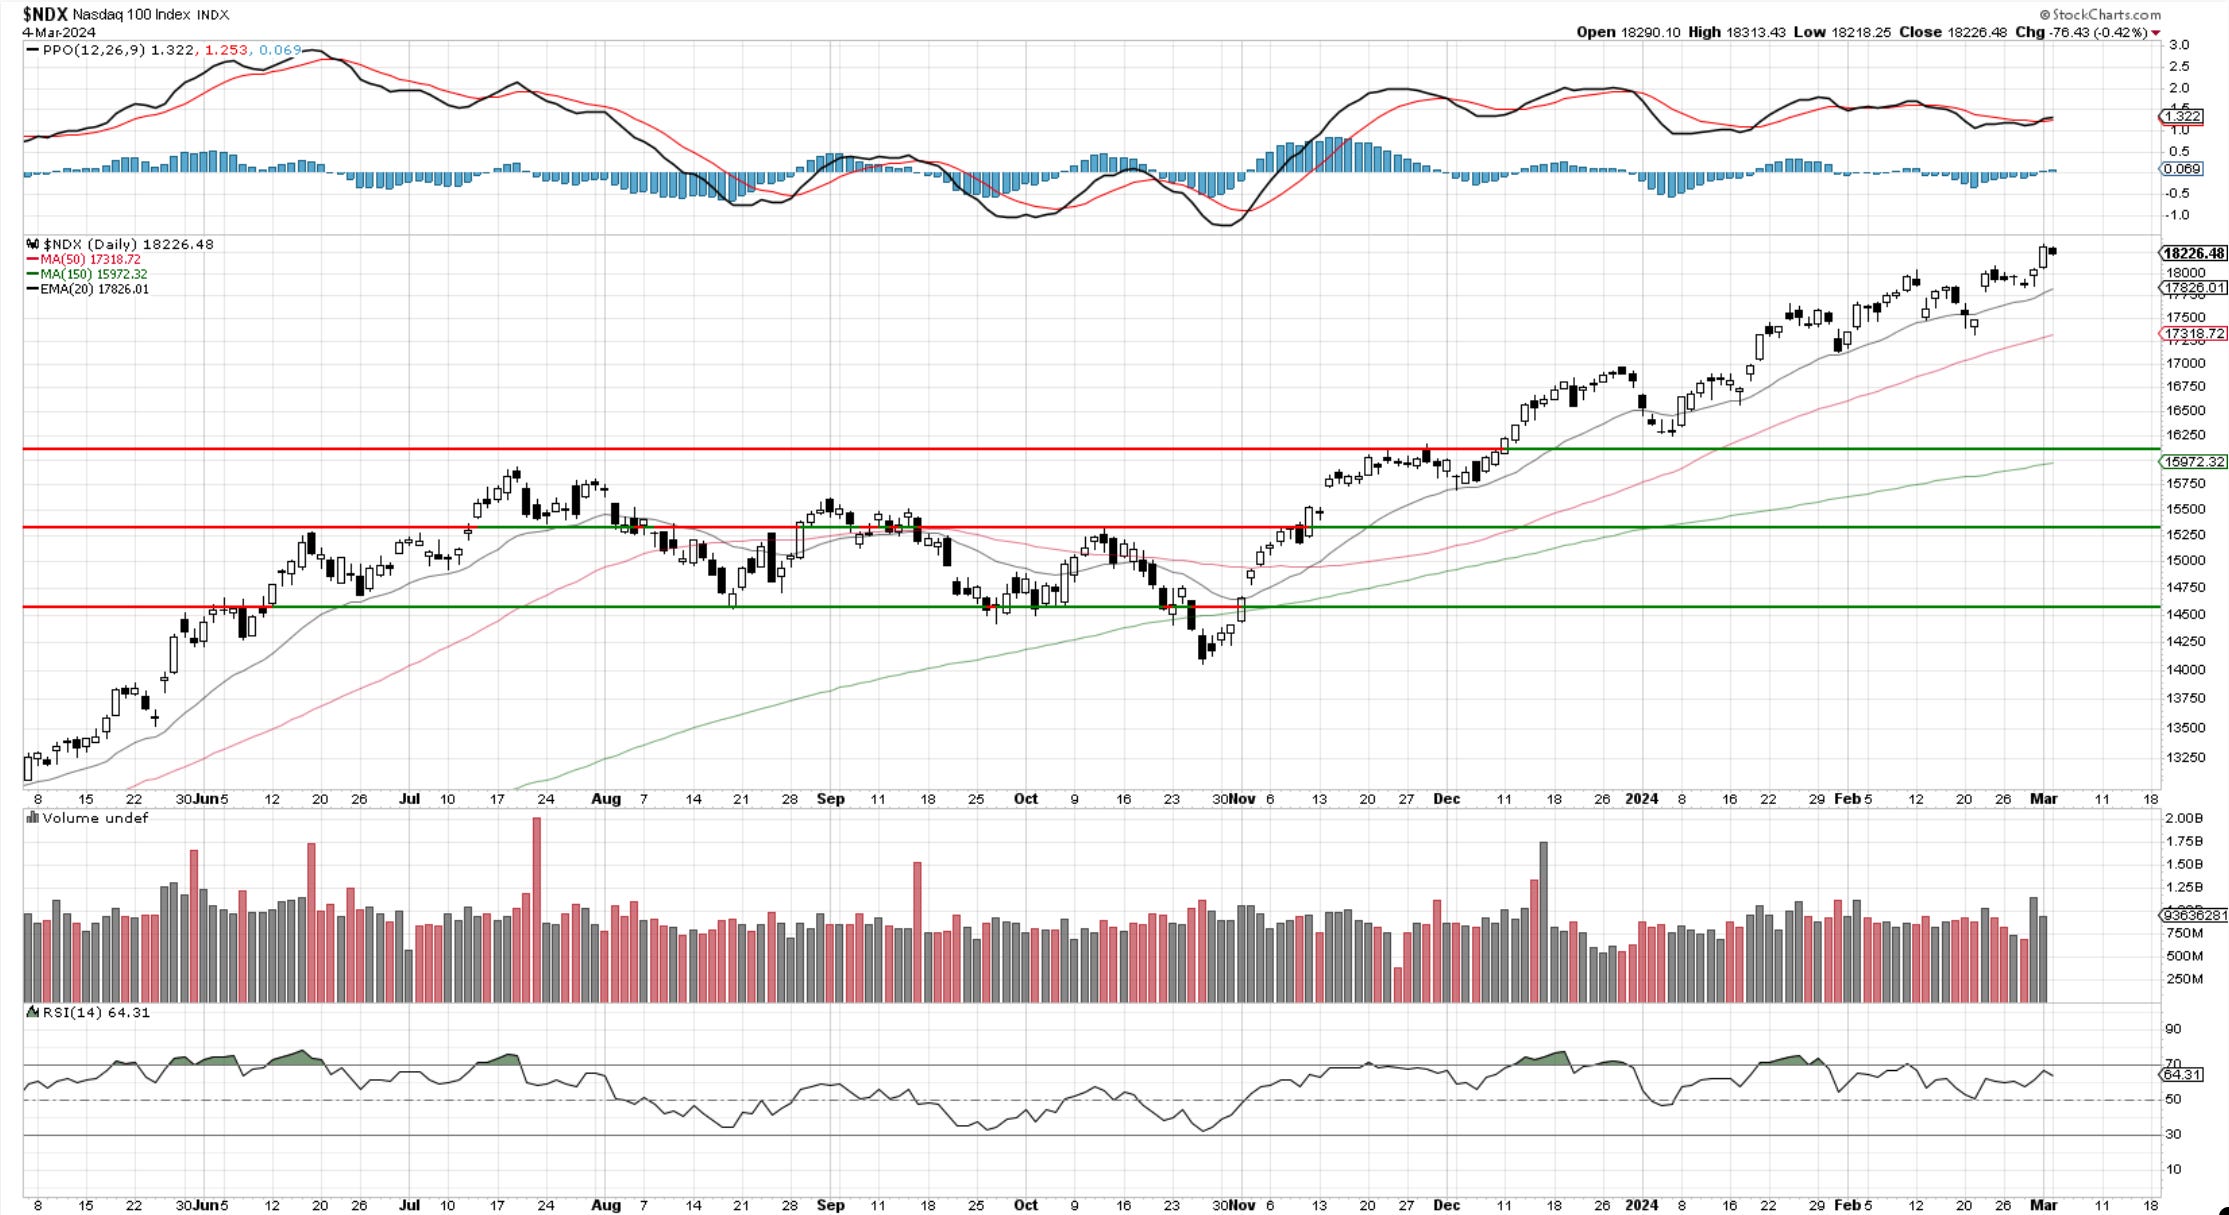Click the volume bars icon beside Volume undef
2229x1215 pixels.
click(33, 818)
